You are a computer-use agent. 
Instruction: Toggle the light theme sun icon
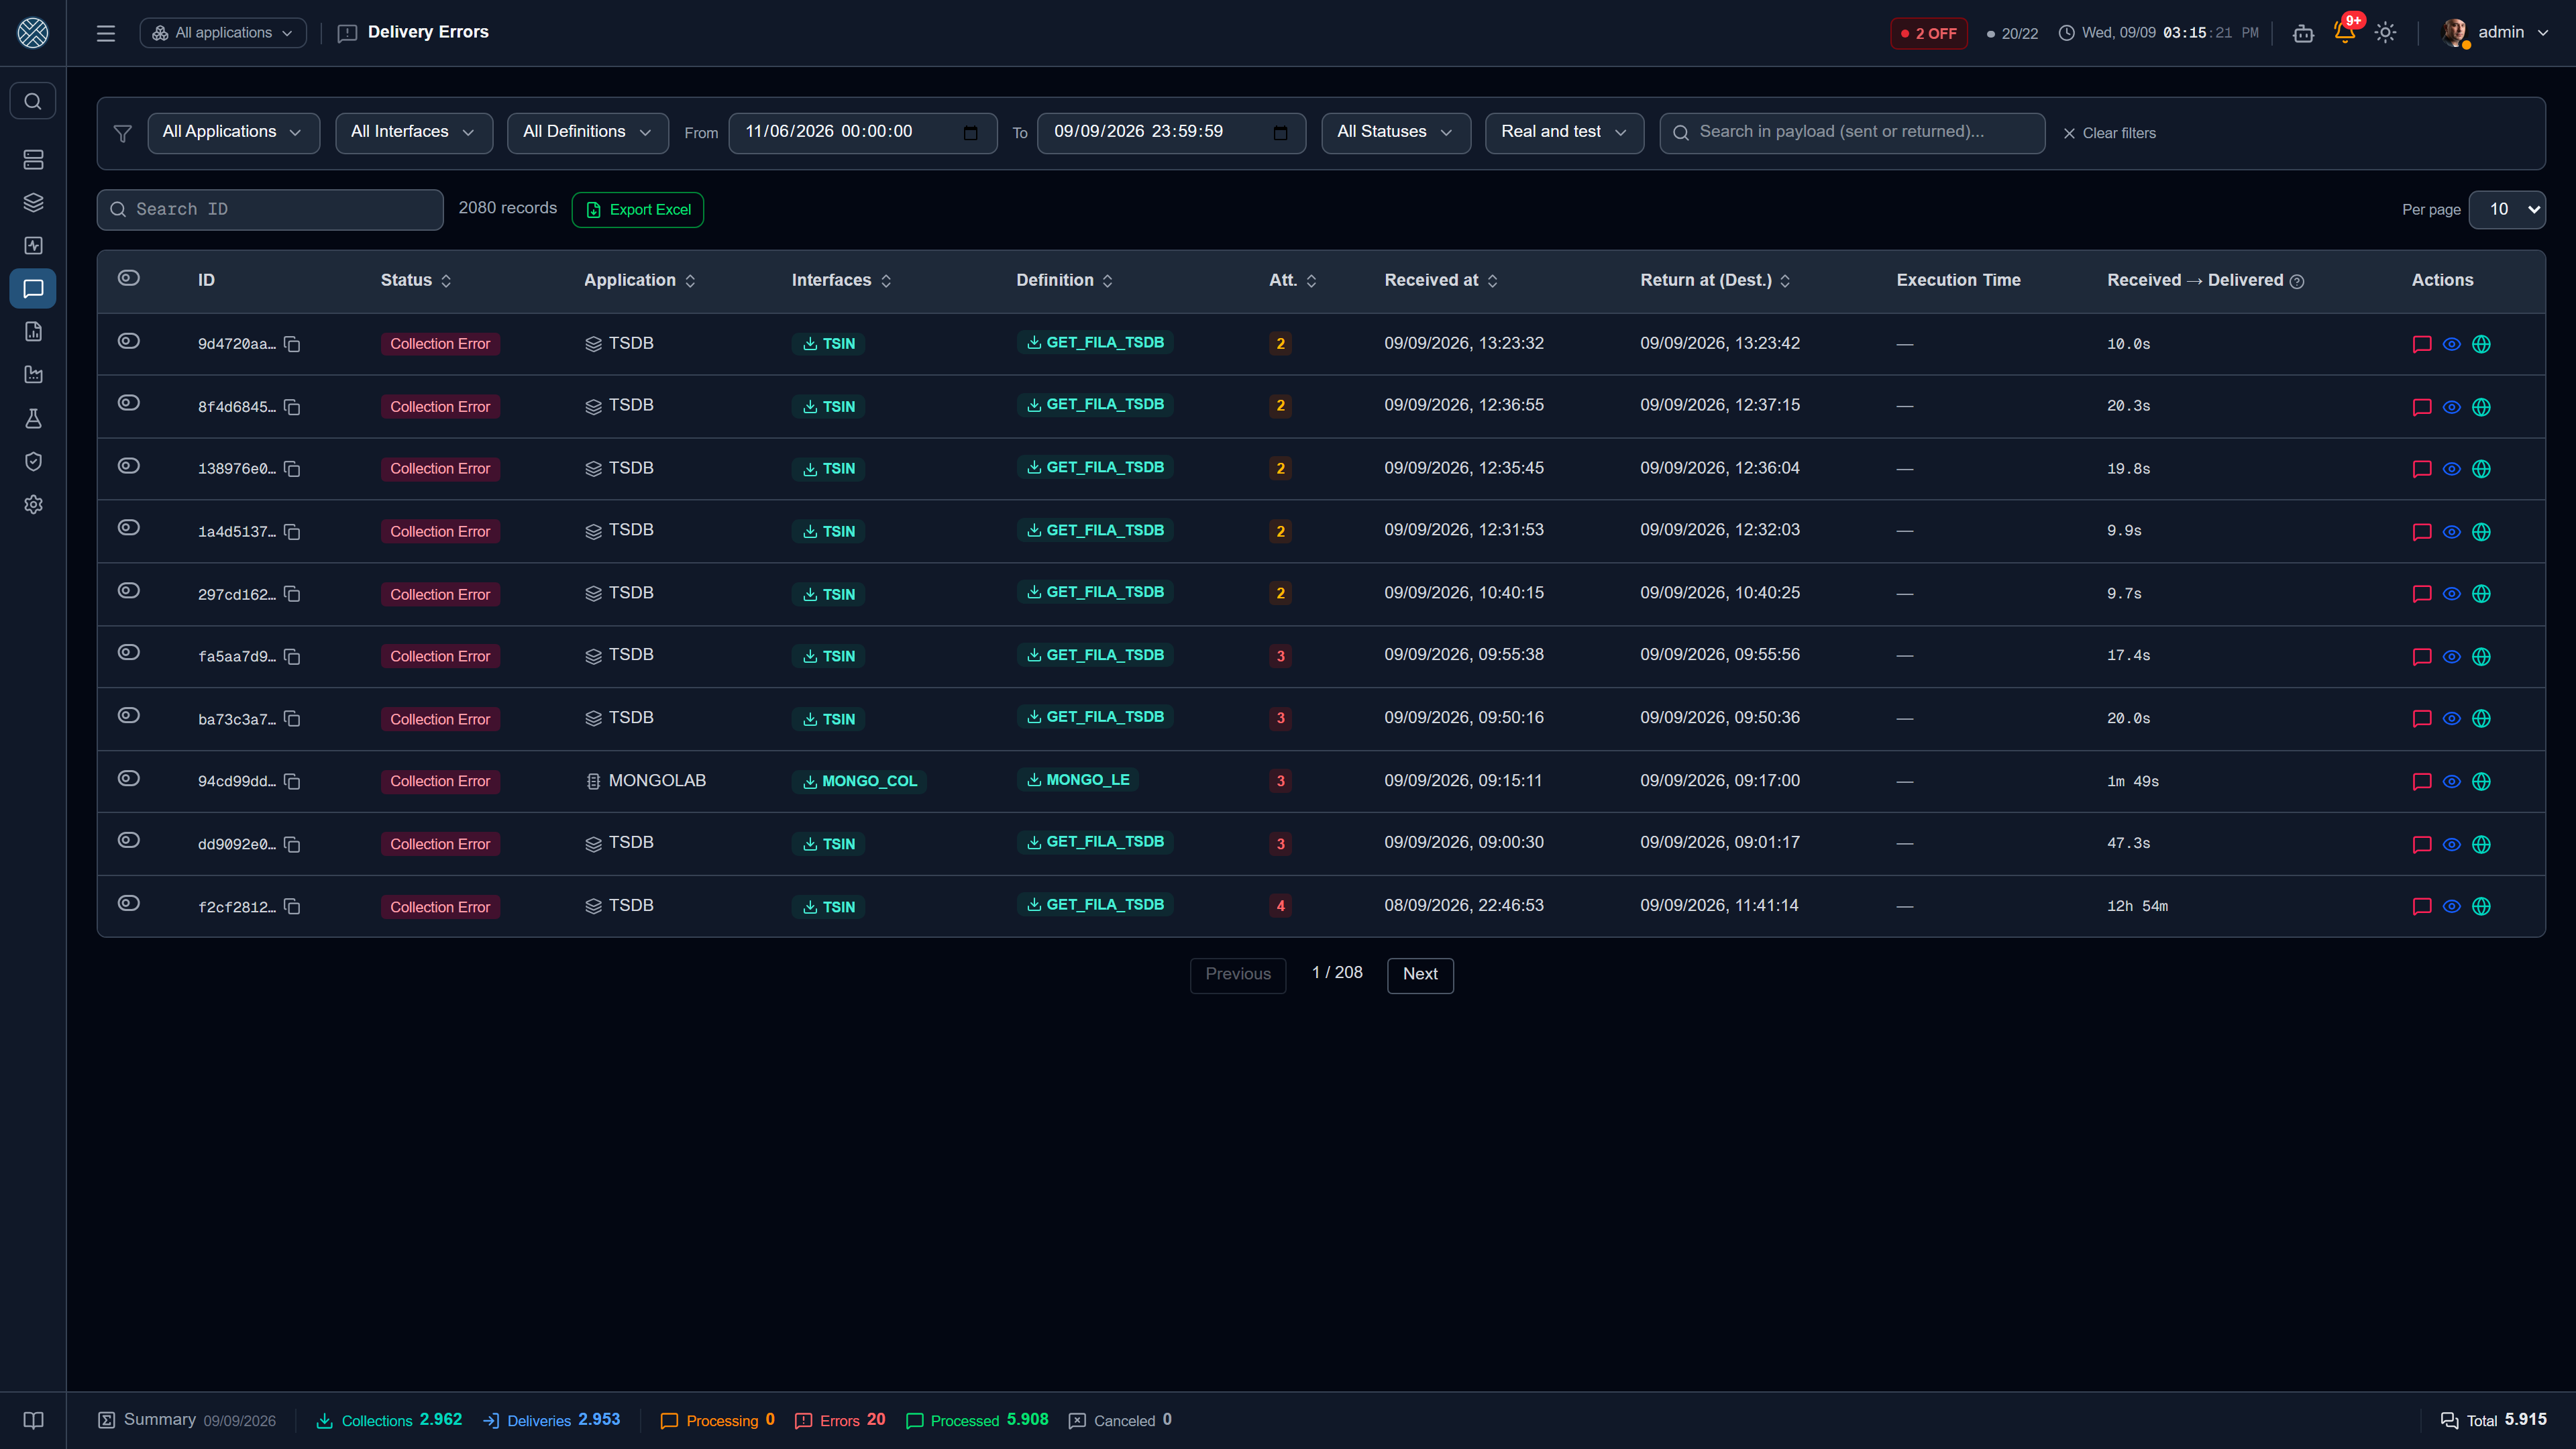tap(2386, 33)
